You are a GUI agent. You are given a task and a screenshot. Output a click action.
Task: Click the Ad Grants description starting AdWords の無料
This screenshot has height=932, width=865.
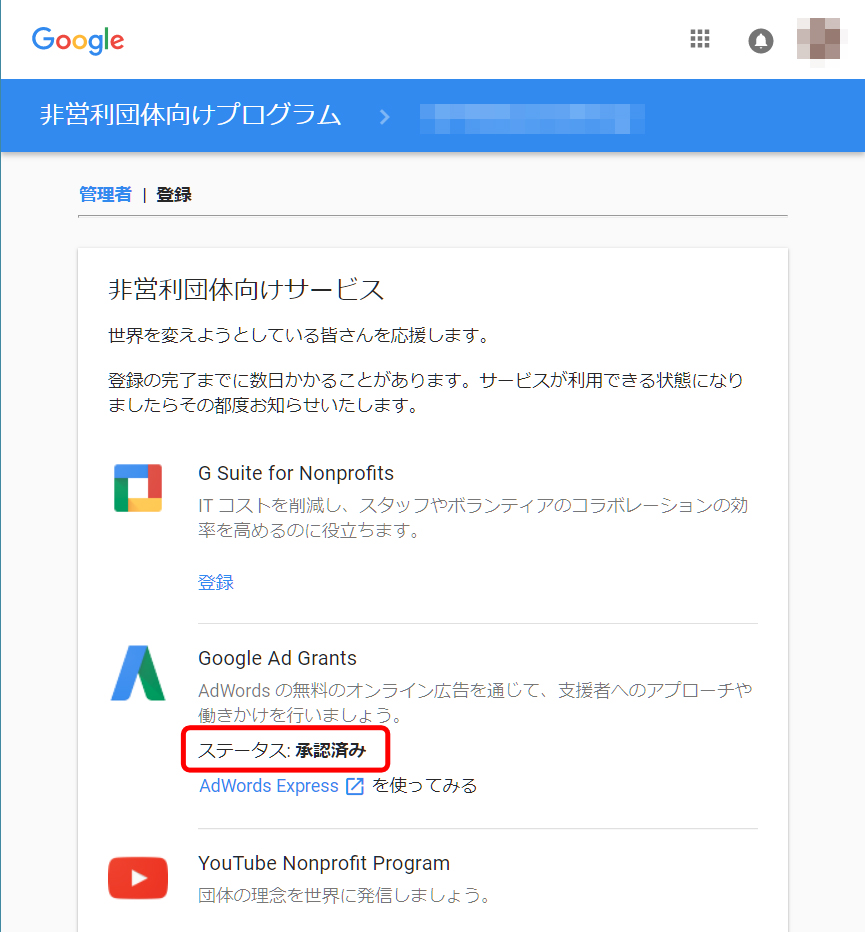coord(476,703)
